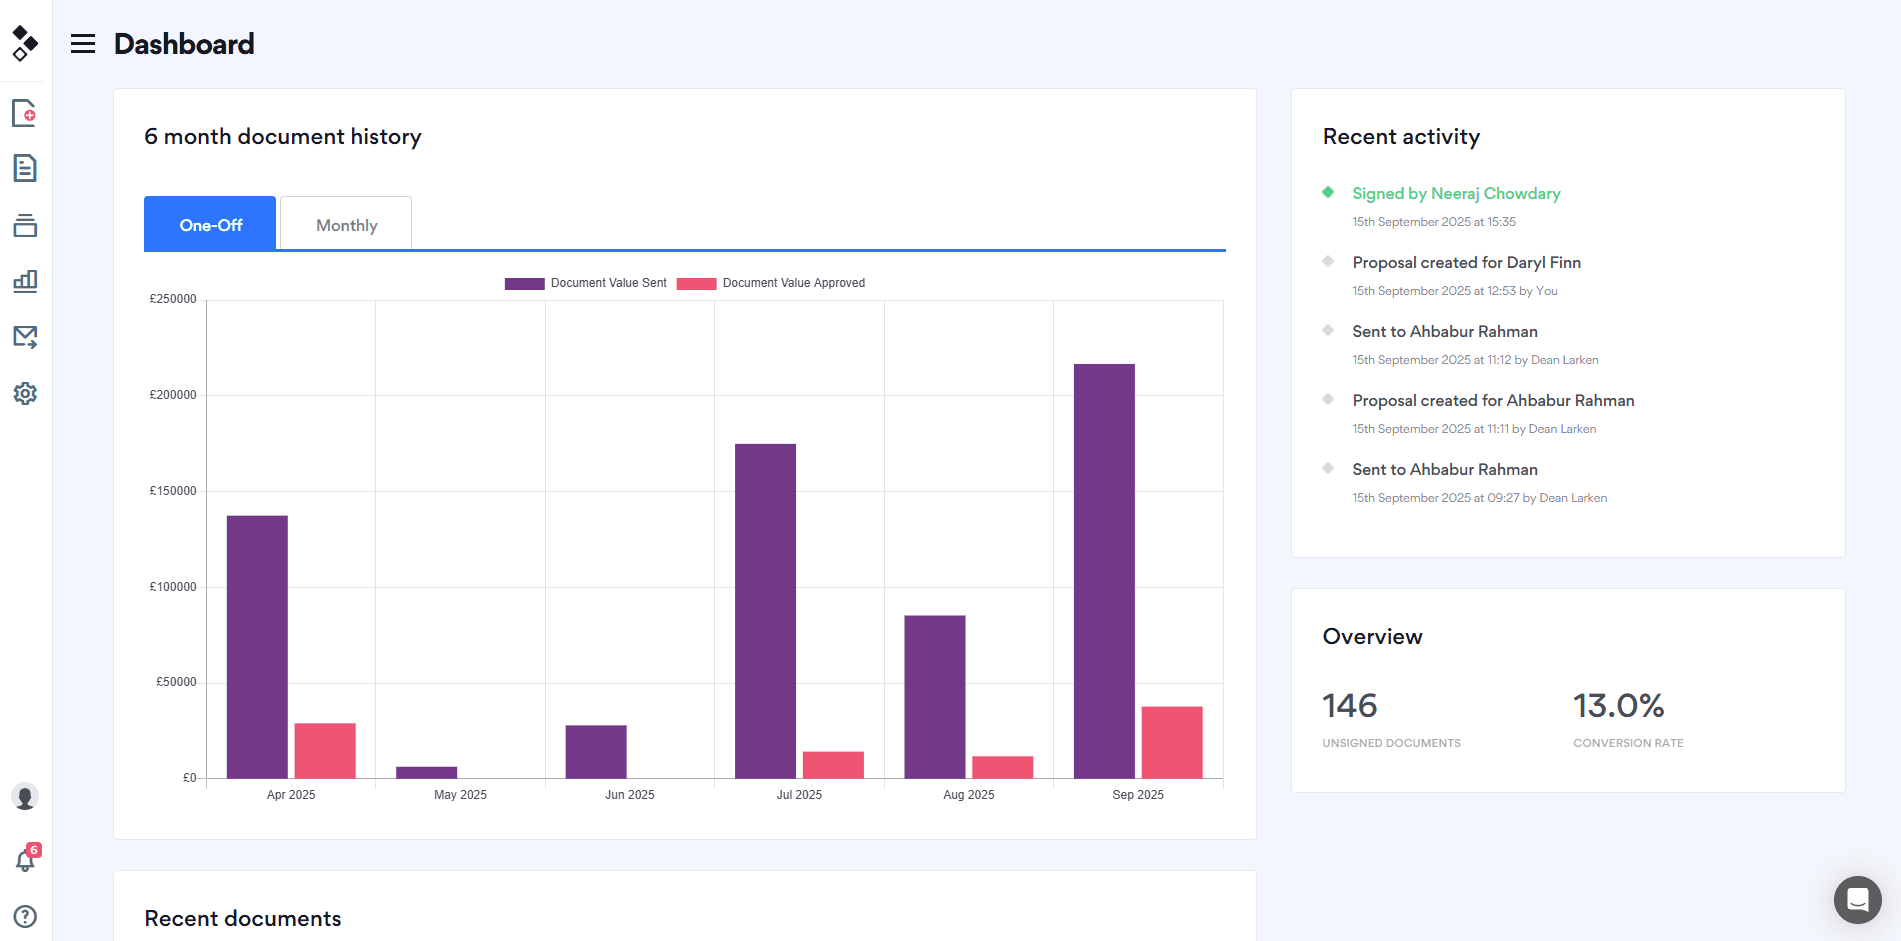The image size is (1901, 941).
Task: Click the Dashboard page title
Action: point(184,44)
